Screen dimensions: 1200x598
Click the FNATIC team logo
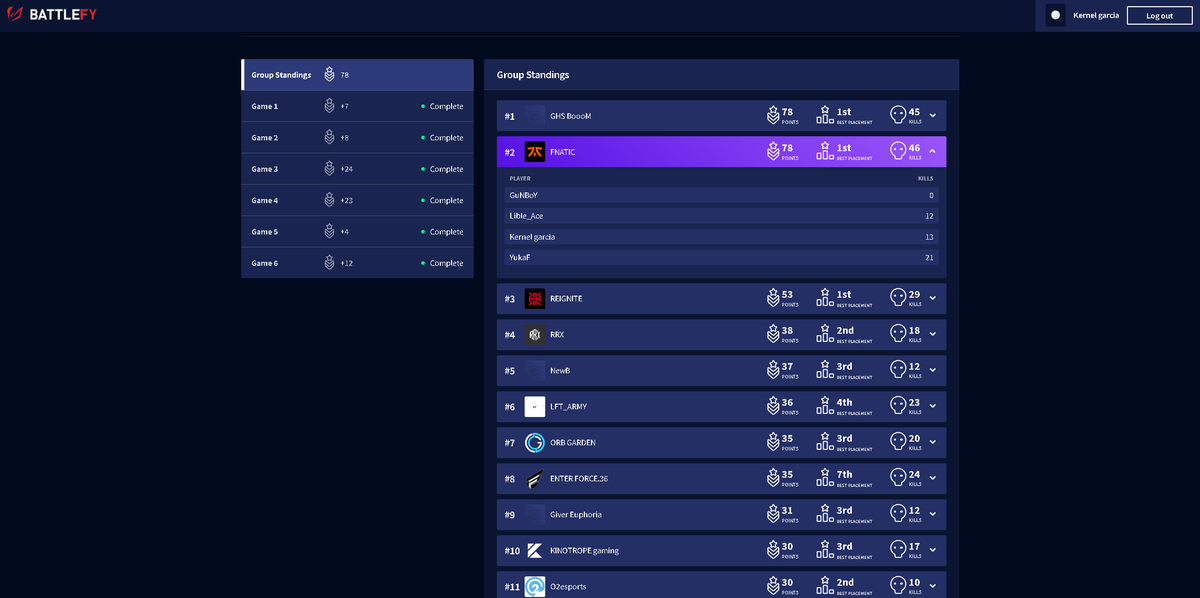pos(534,152)
